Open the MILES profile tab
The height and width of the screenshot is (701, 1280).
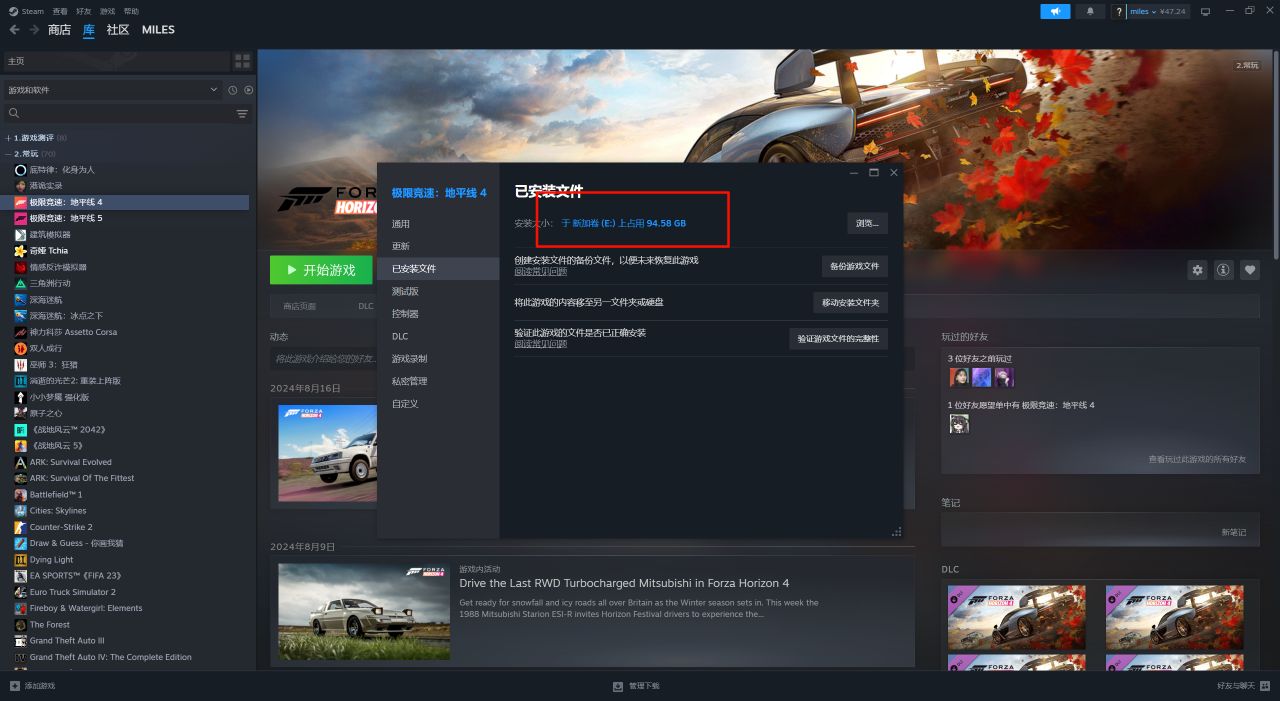pyautogui.click(x=158, y=30)
